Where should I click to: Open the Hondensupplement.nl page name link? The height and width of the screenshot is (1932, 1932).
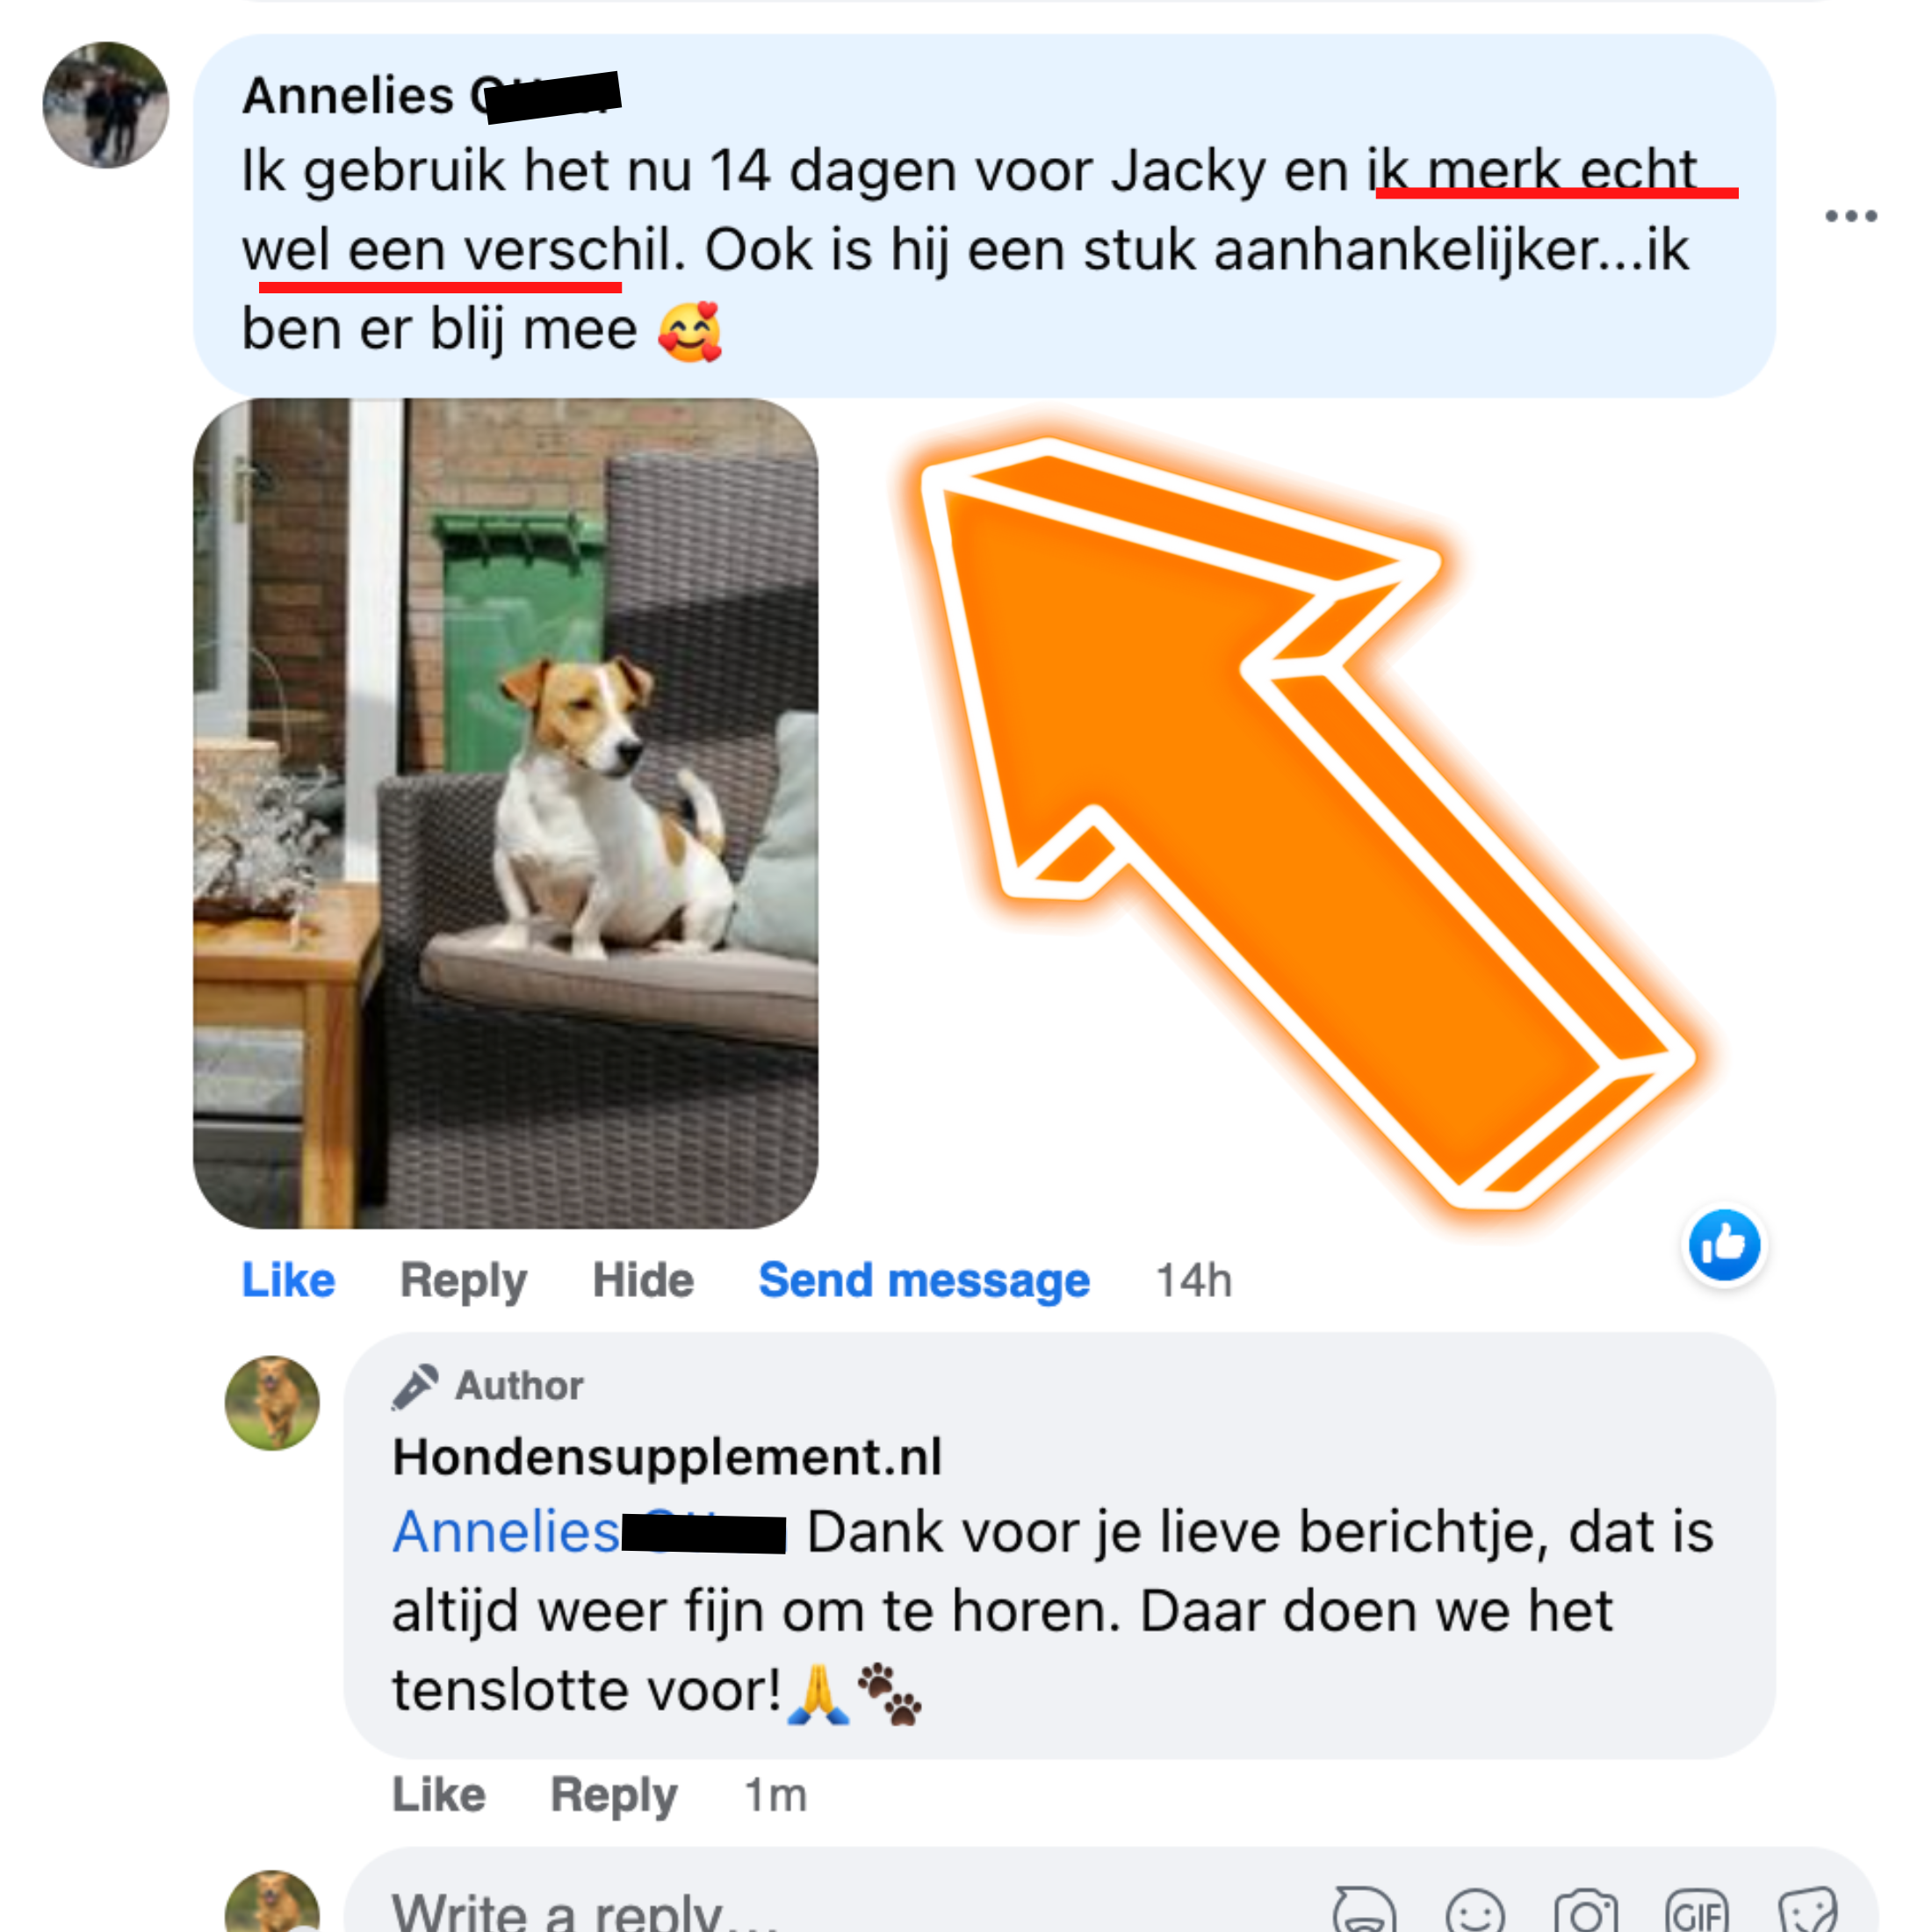667,1457
